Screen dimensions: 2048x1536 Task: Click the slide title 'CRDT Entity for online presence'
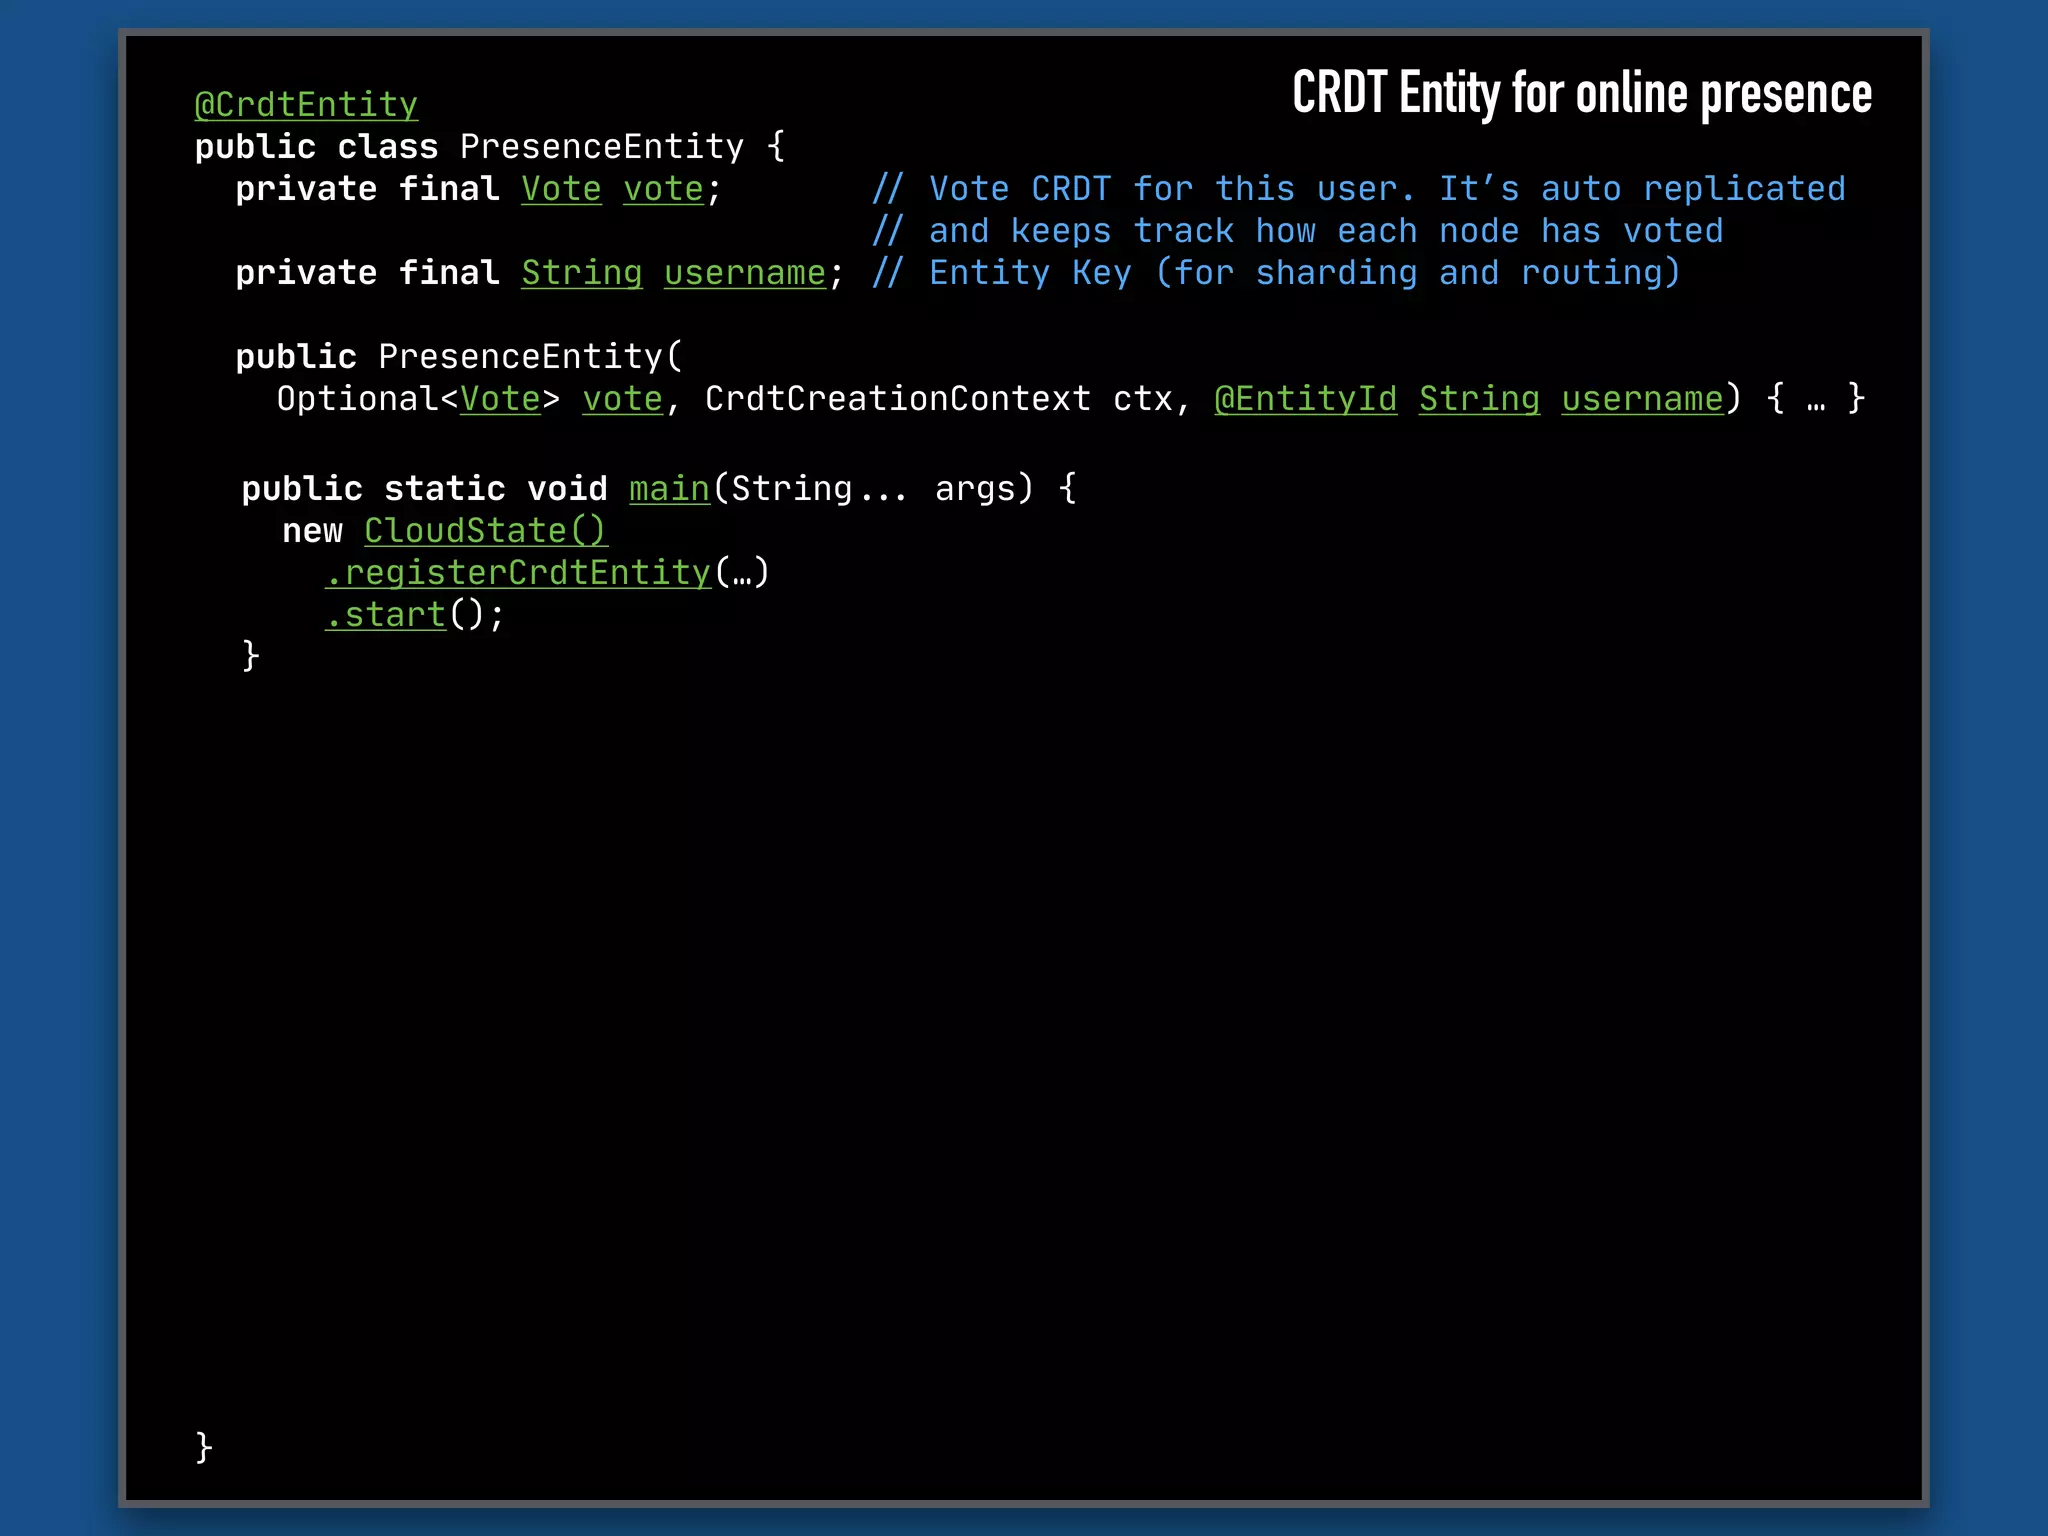[x=1582, y=93]
